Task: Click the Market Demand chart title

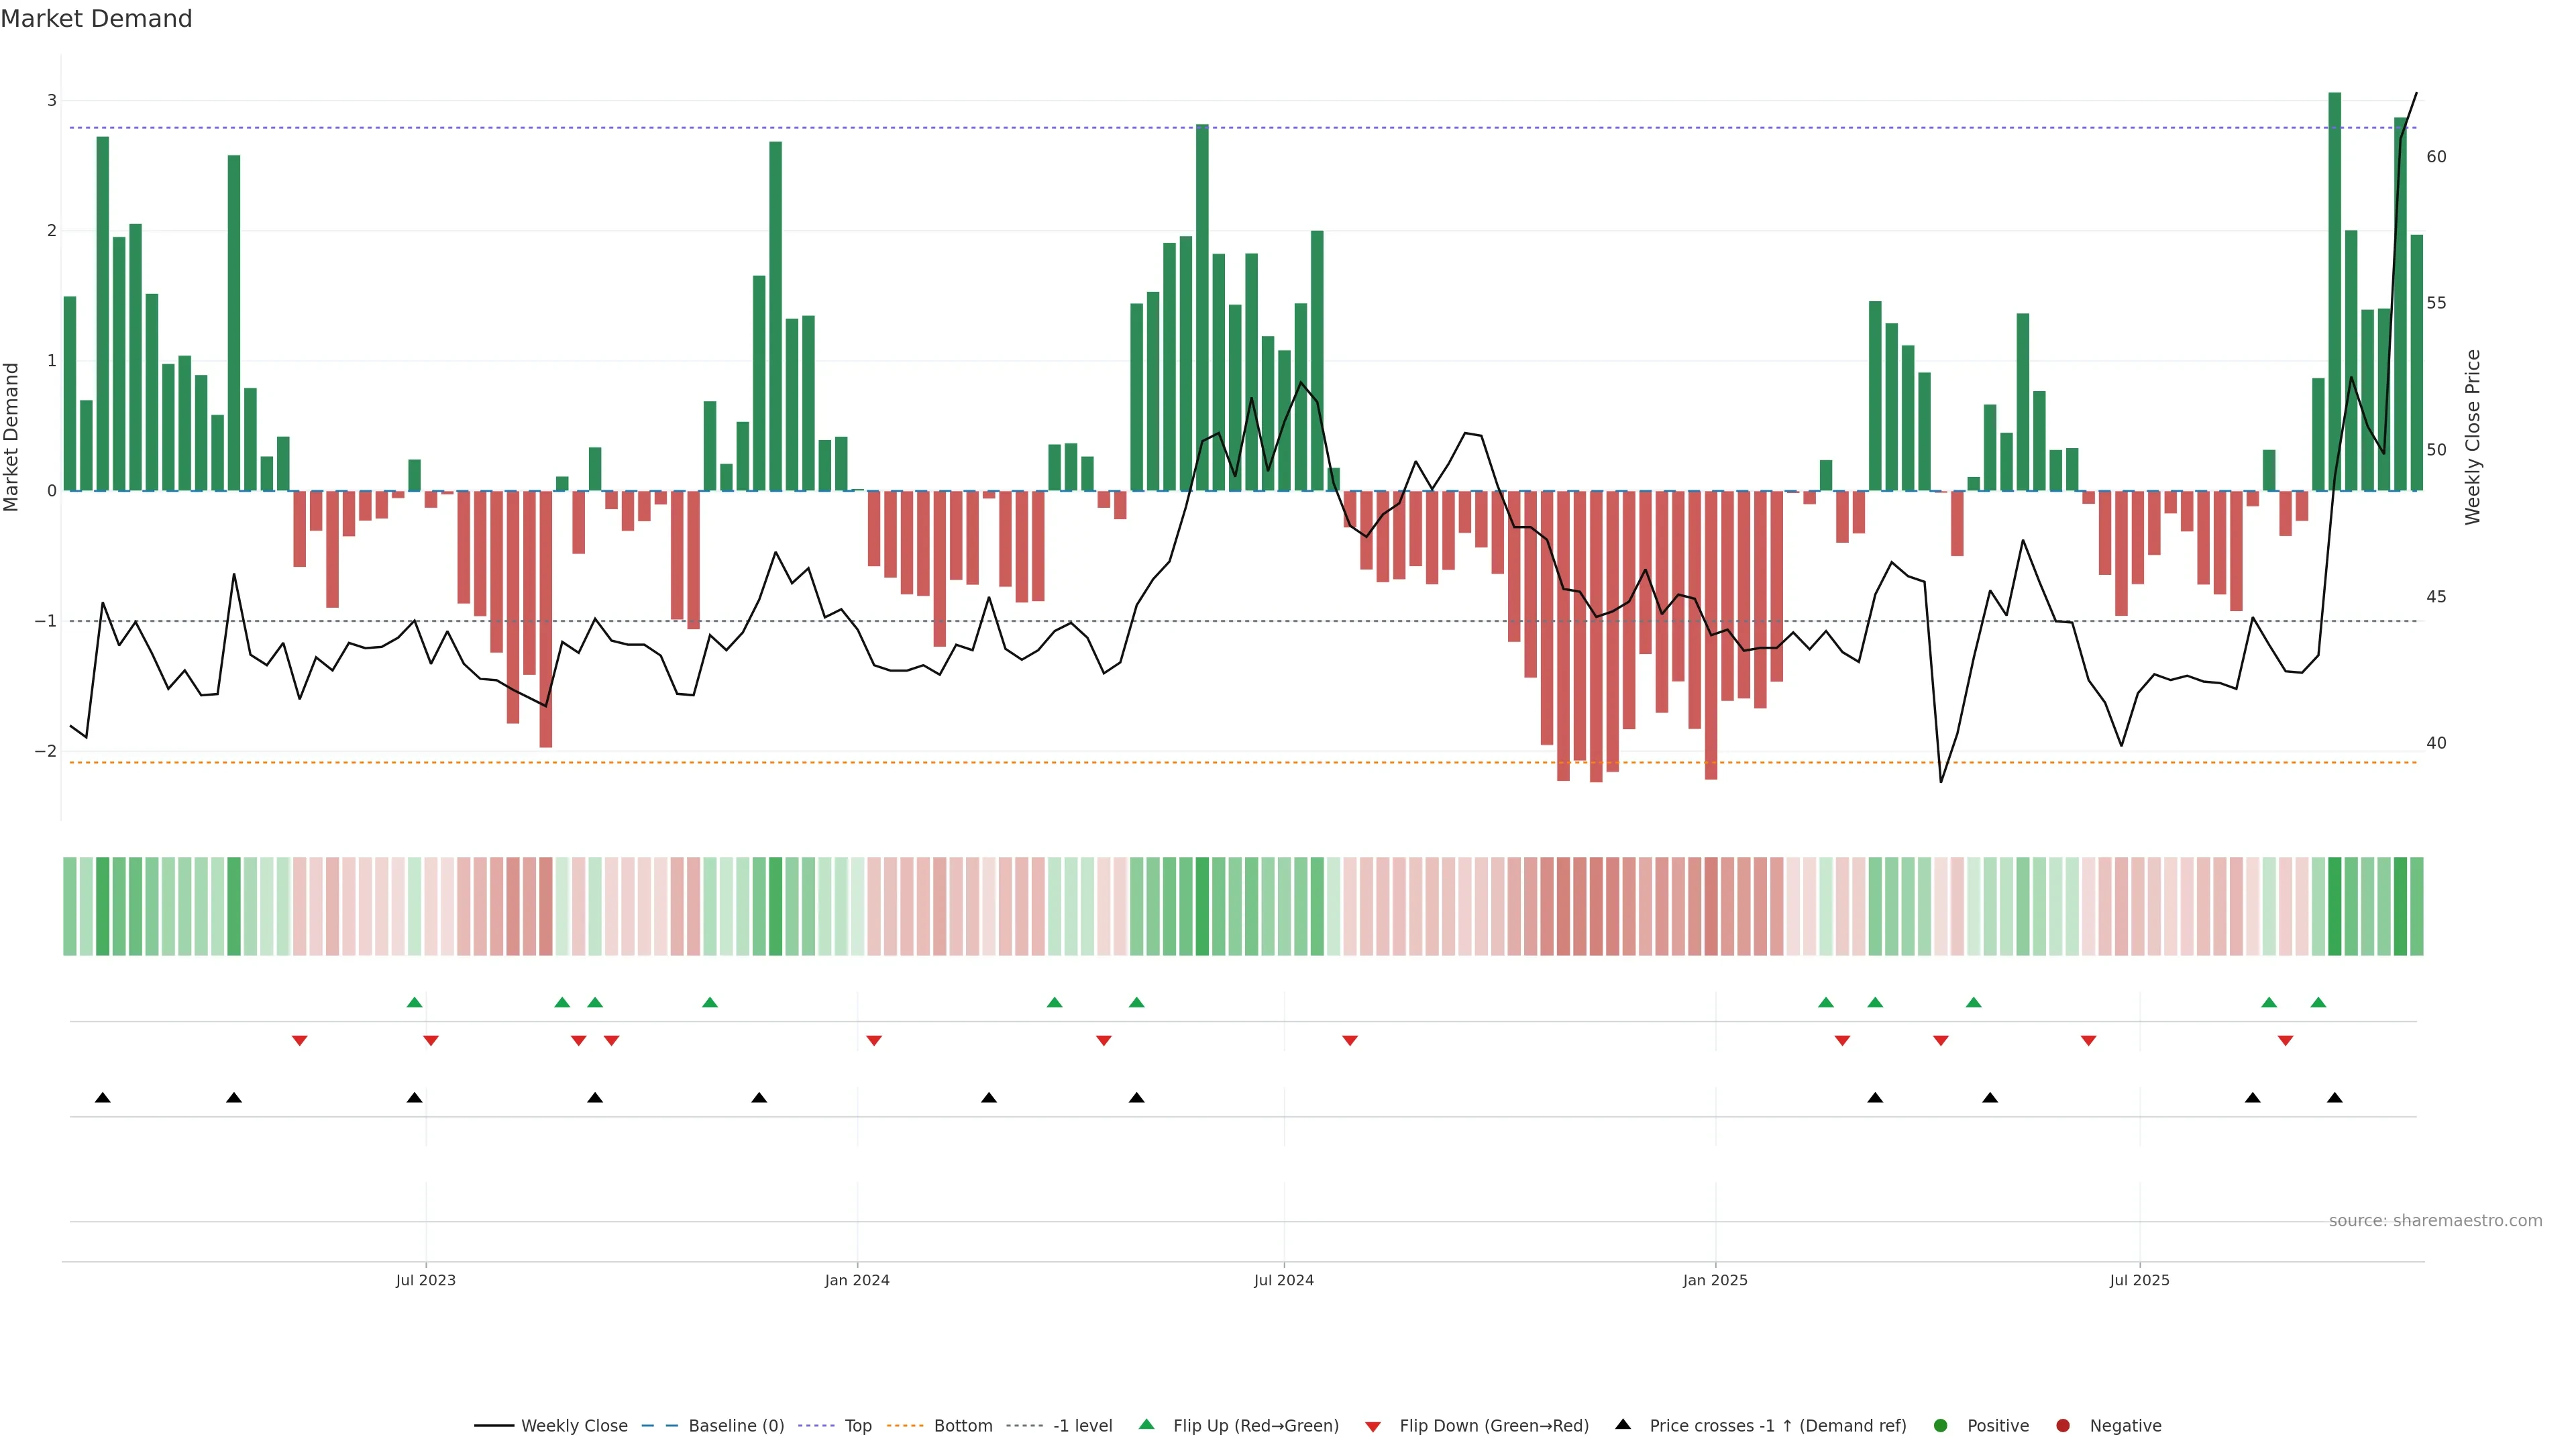Action: pos(96,19)
